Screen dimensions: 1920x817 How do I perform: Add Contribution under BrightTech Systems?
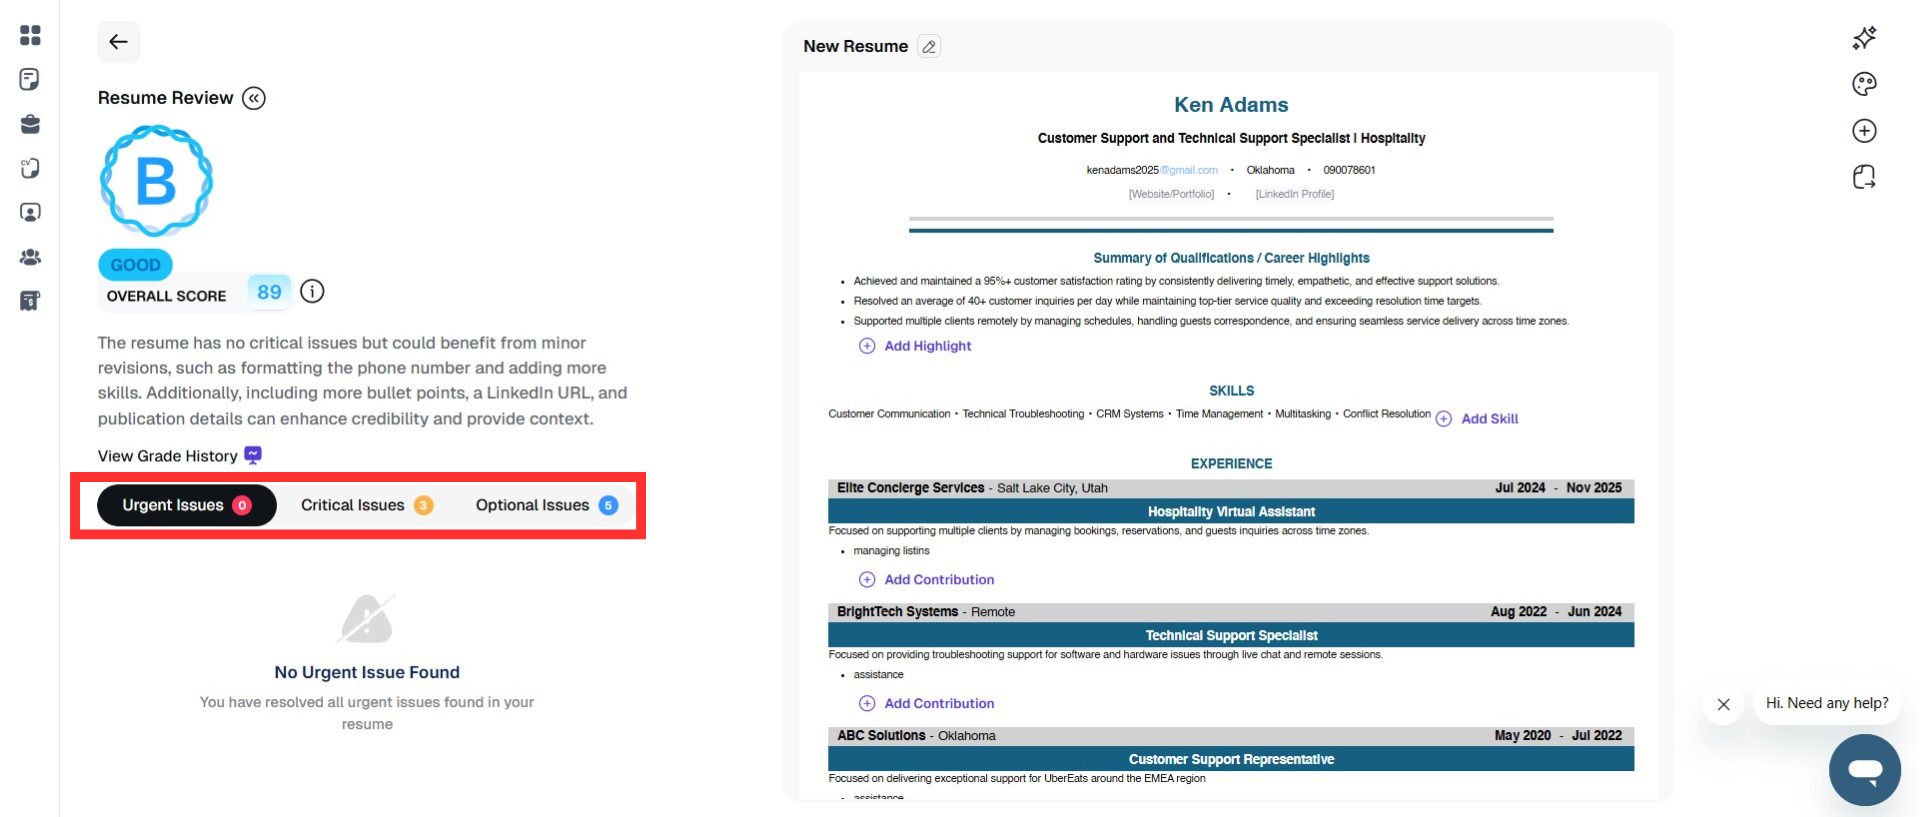point(926,704)
